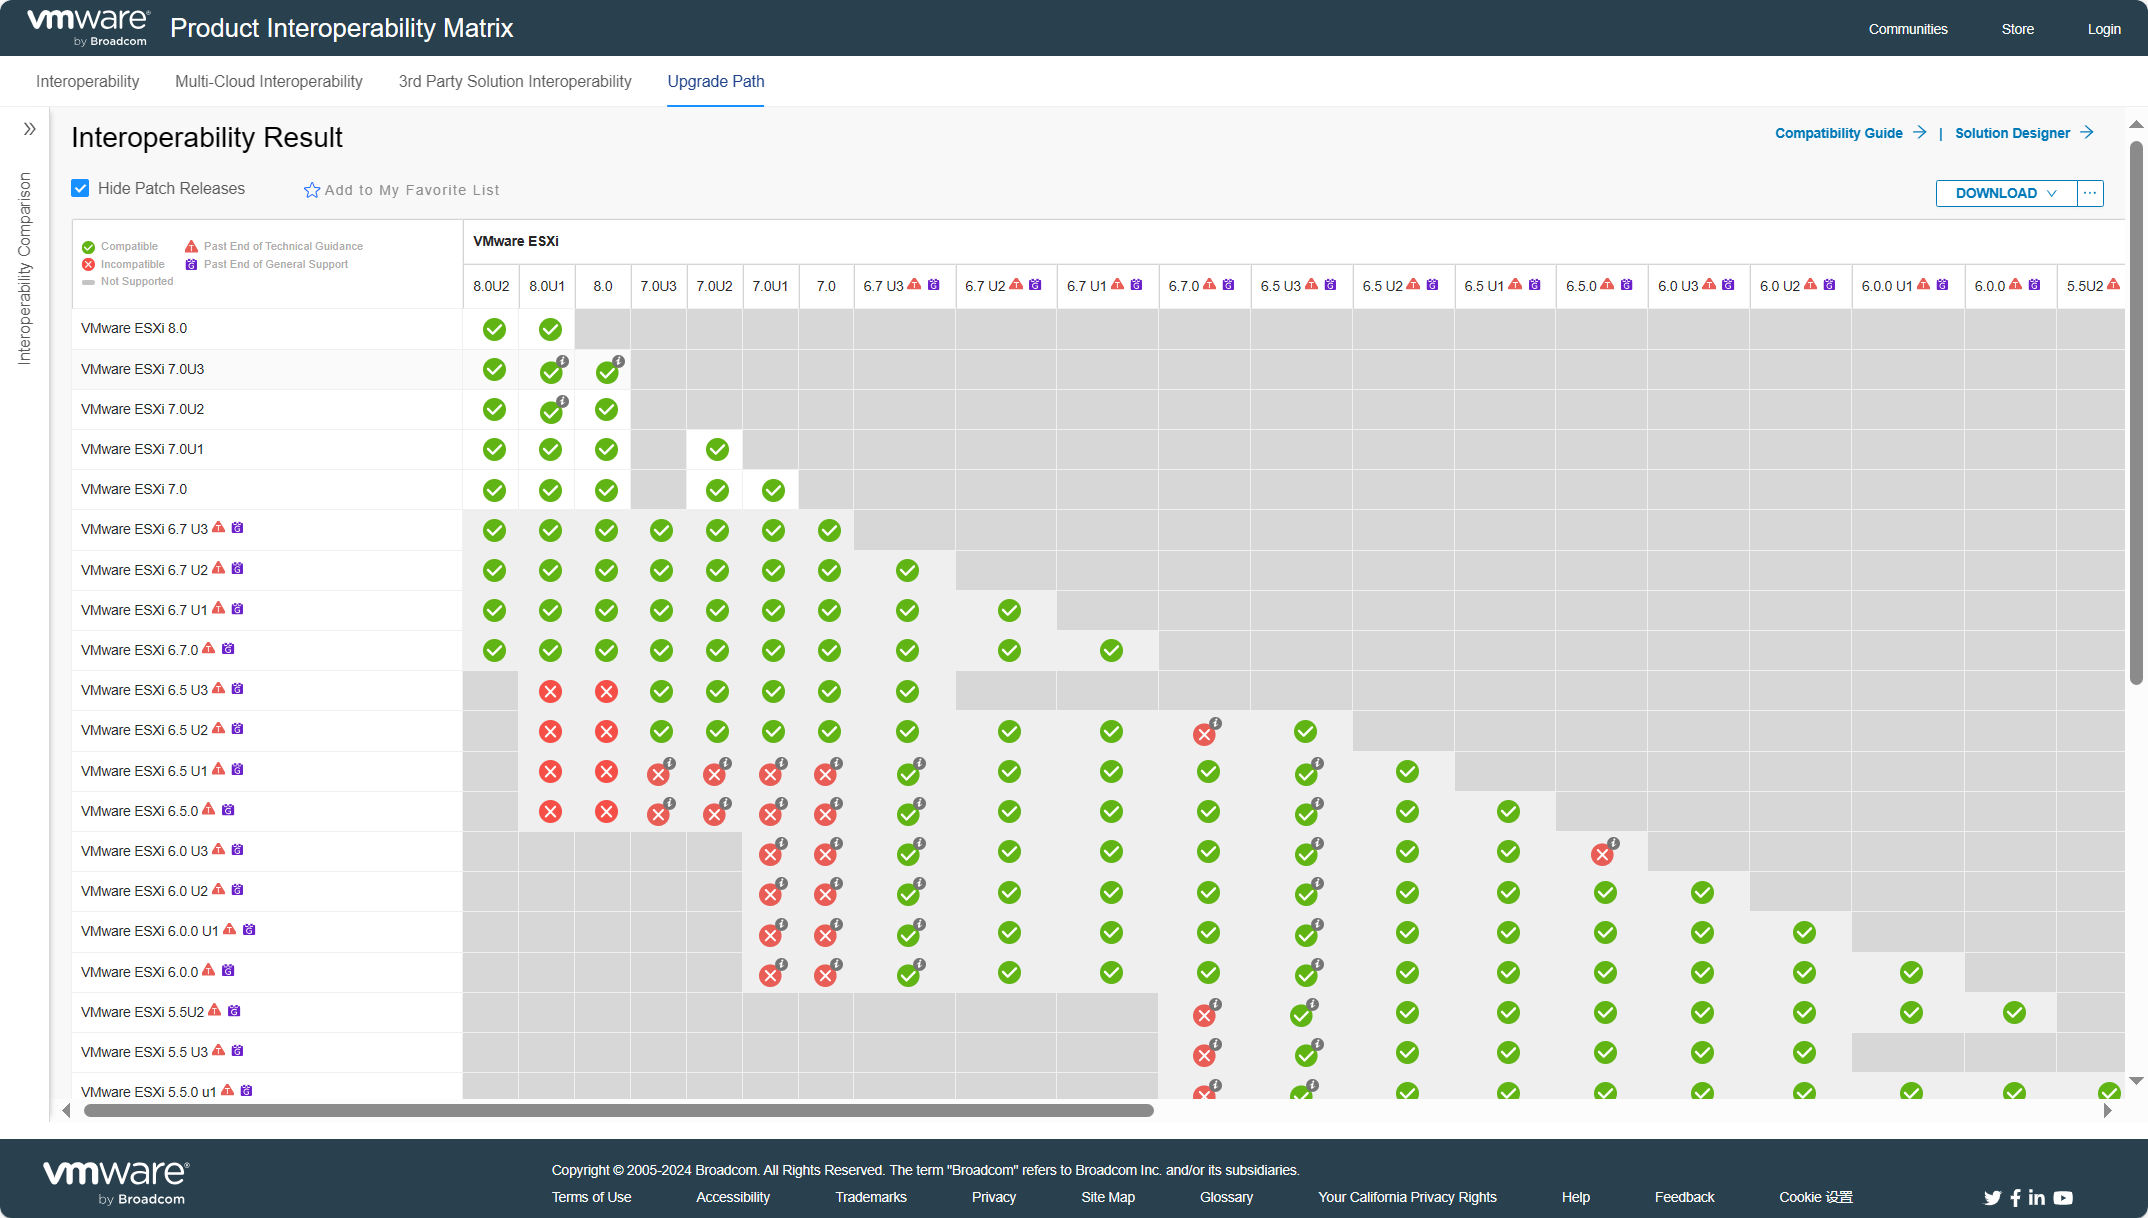Click the horizontal scrollbar thumb under the matrix
2148x1218 pixels.
(x=618, y=1110)
